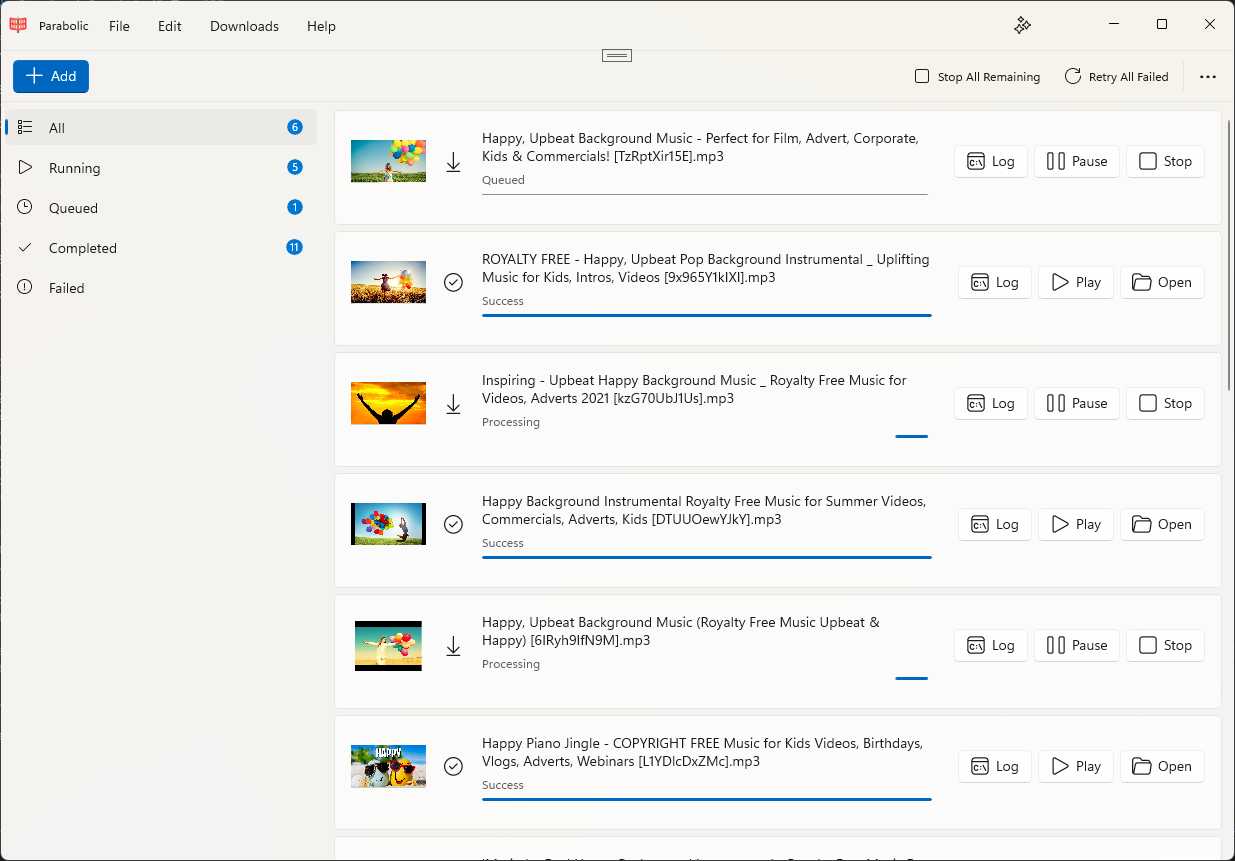
Task: Click 'Processing' status of 6IRyh9IfN9M download
Action: coord(511,664)
